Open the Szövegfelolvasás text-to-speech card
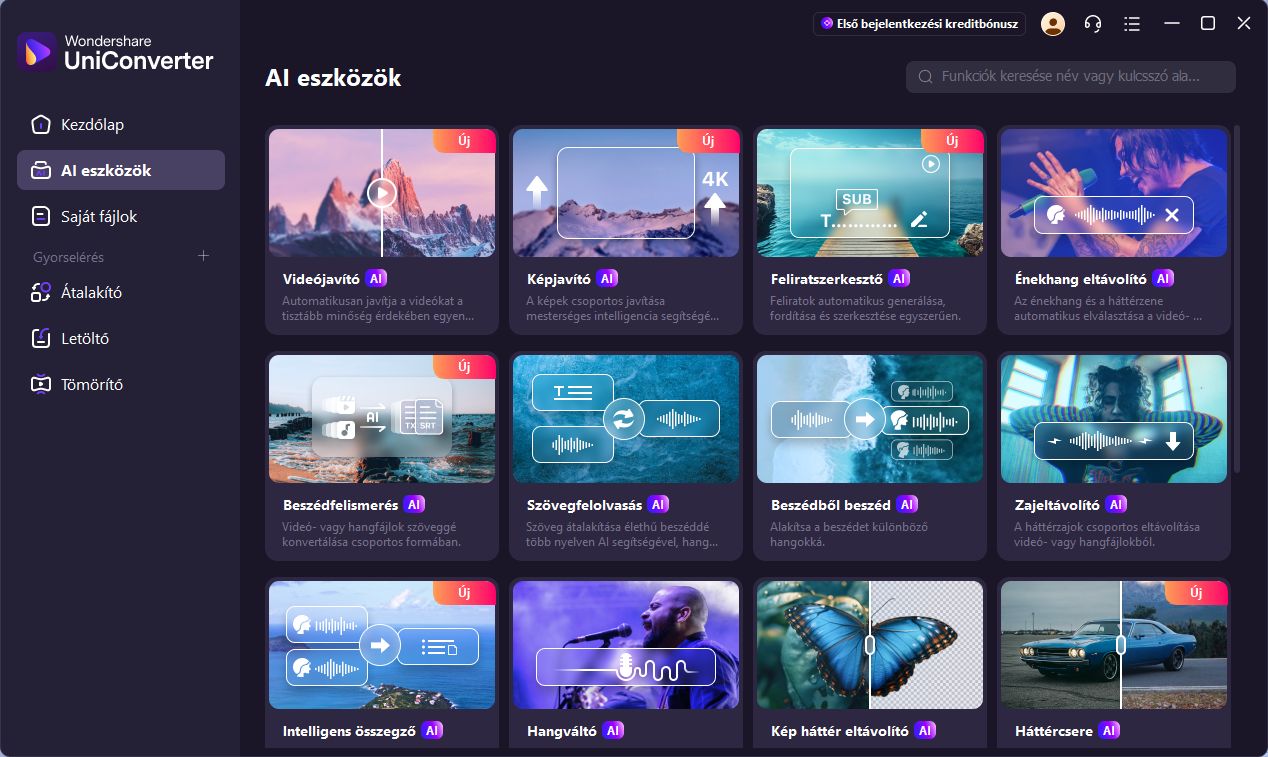 tap(626, 456)
